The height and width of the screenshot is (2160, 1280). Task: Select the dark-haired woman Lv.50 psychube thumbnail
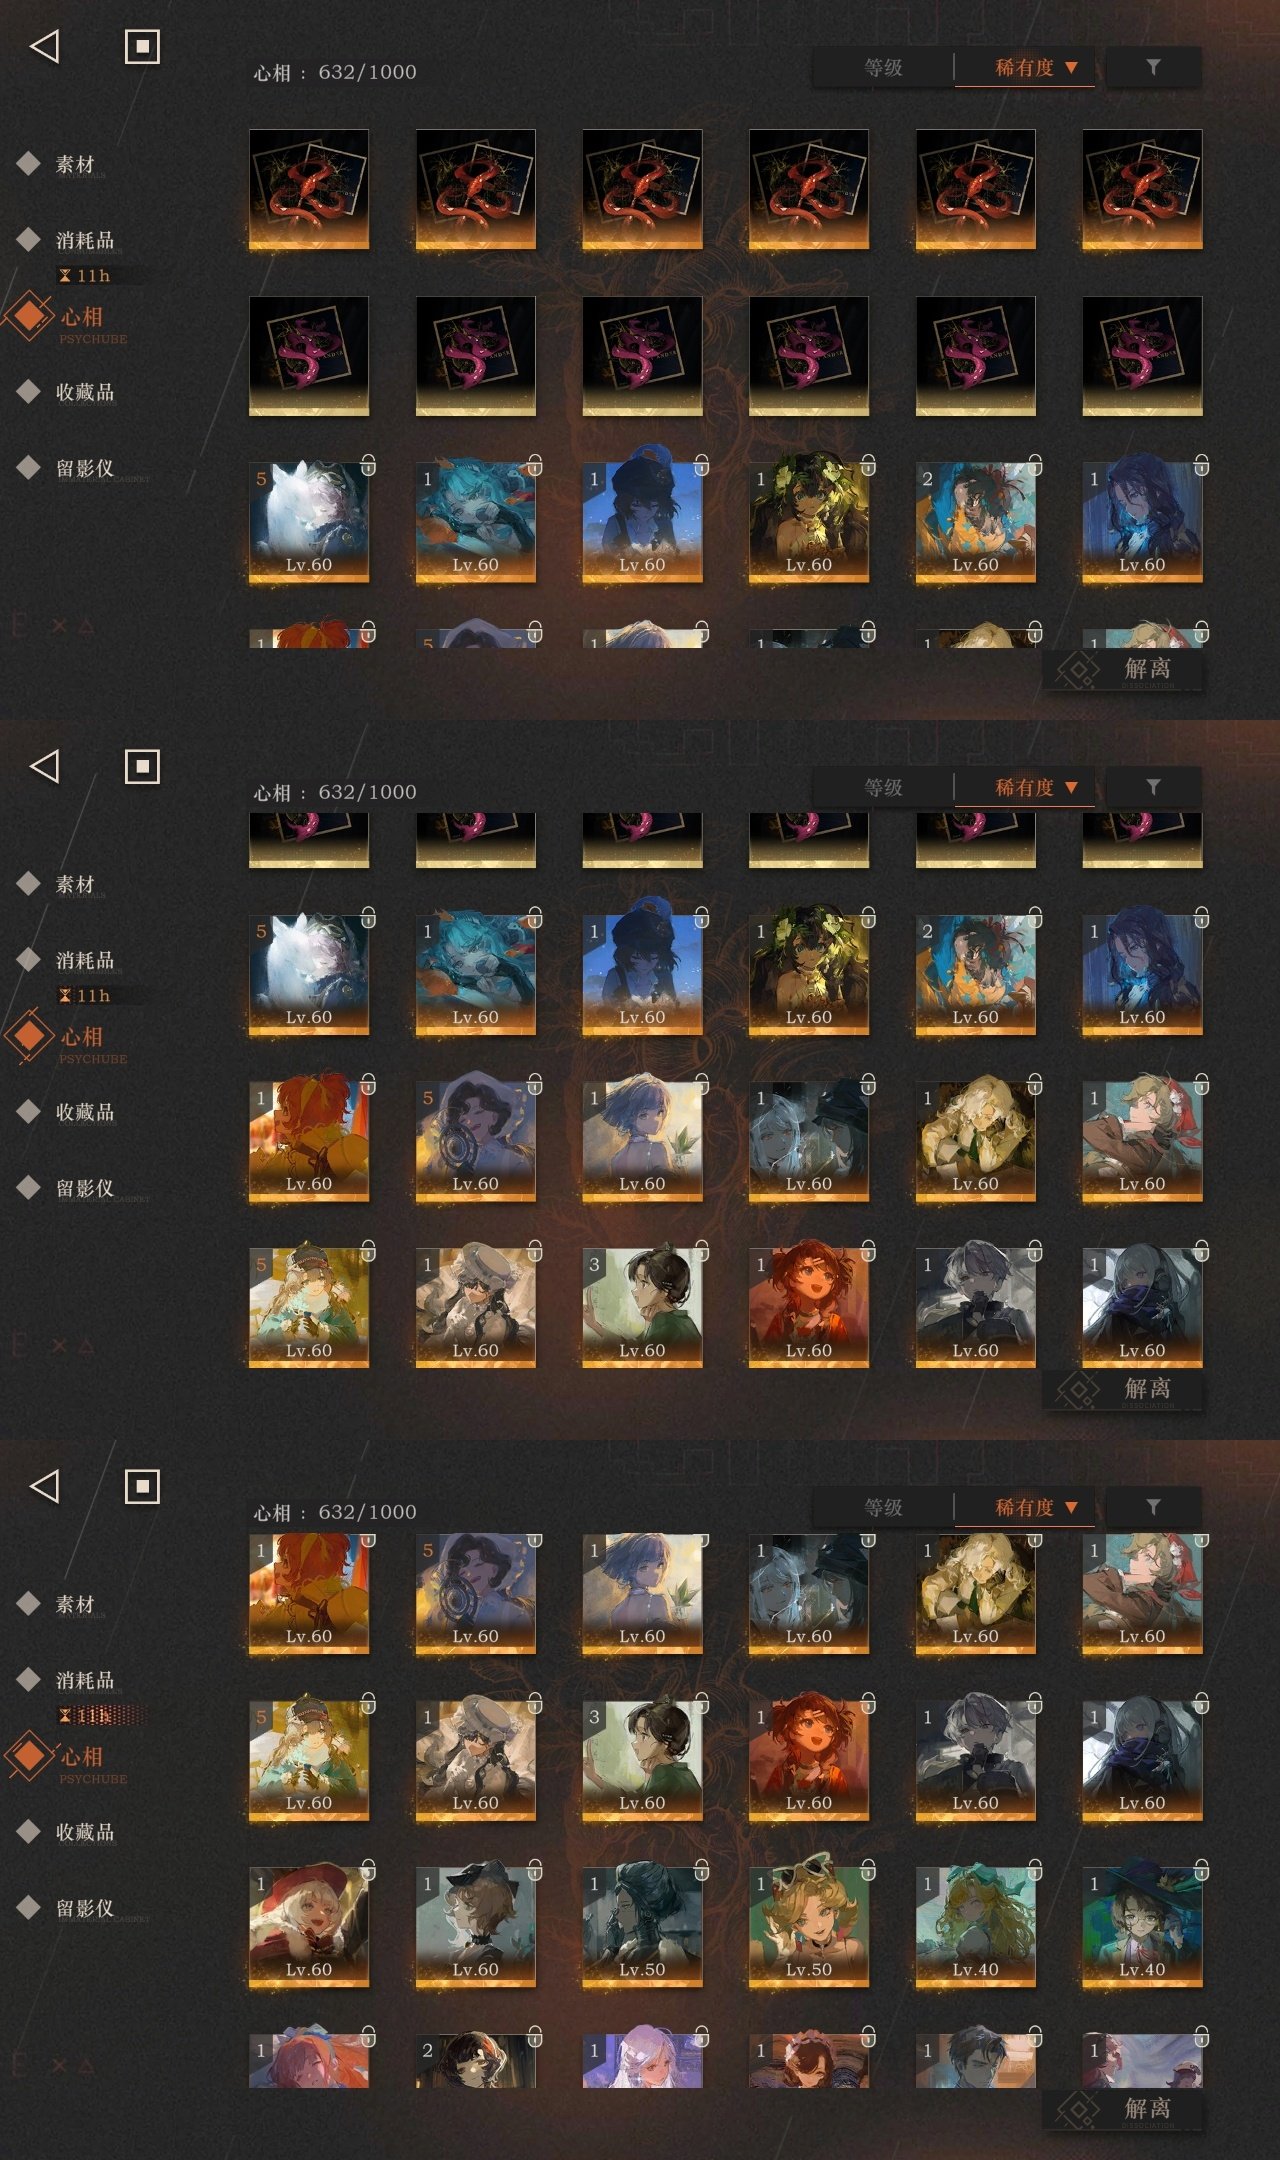[642, 1926]
